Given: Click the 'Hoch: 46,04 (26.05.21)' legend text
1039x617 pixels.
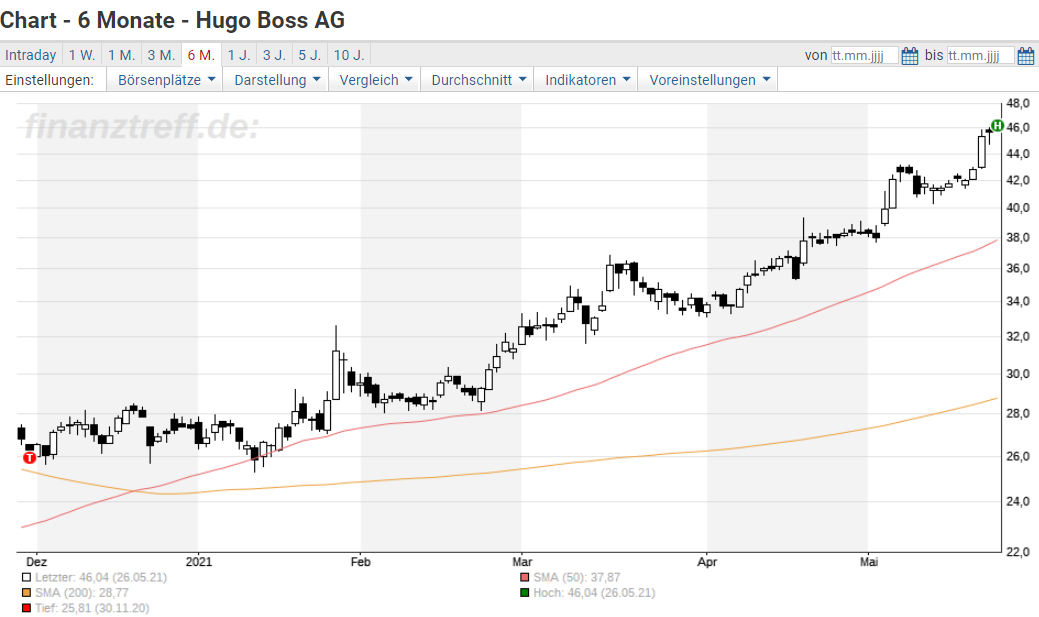Looking at the screenshot, I should tap(594, 593).
